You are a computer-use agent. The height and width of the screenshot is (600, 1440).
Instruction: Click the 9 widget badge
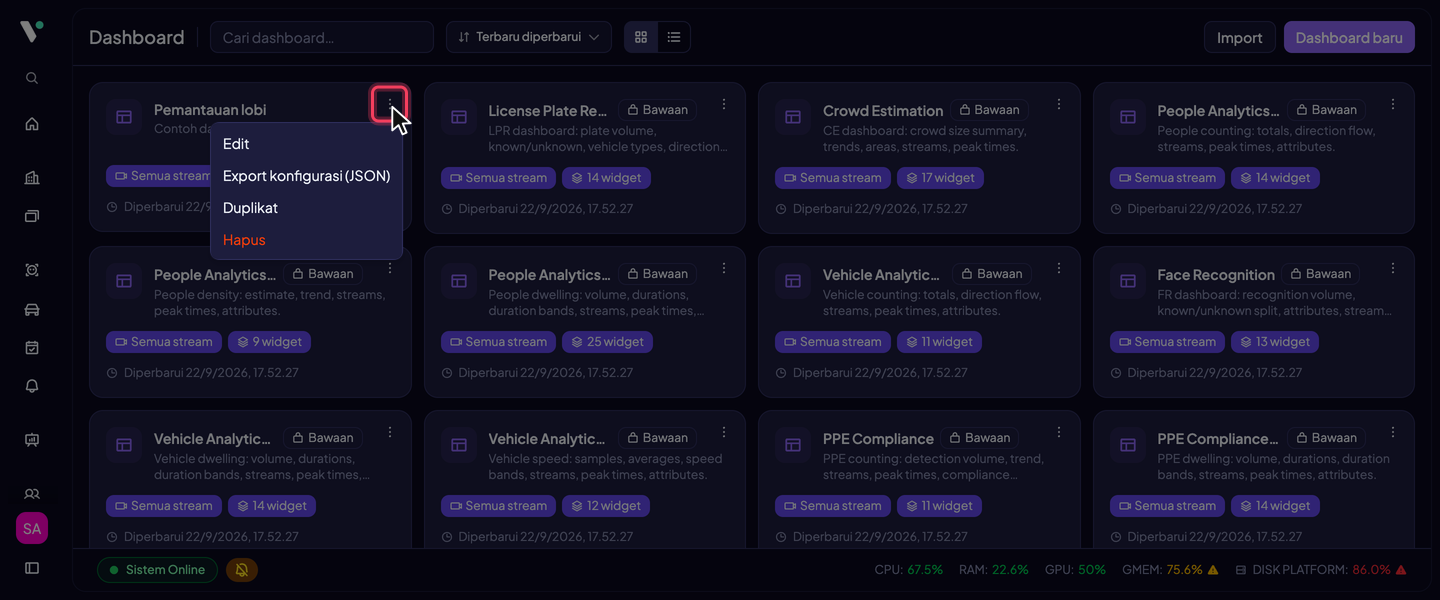[269, 342]
